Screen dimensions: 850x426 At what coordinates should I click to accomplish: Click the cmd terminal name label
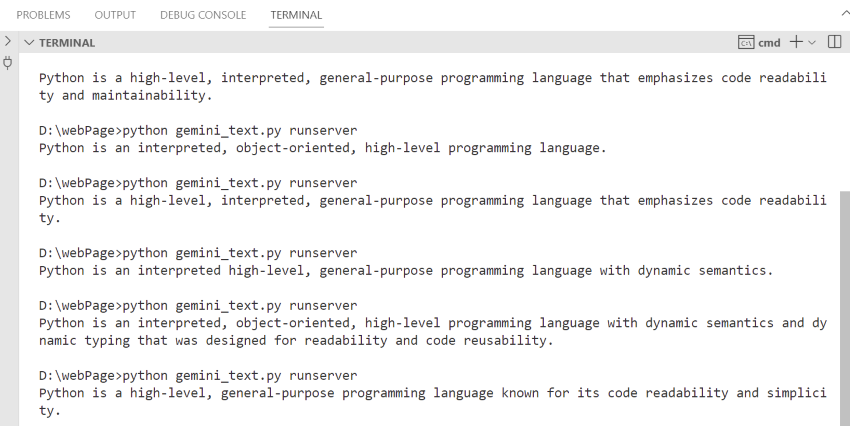pyautogui.click(x=769, y=42)
